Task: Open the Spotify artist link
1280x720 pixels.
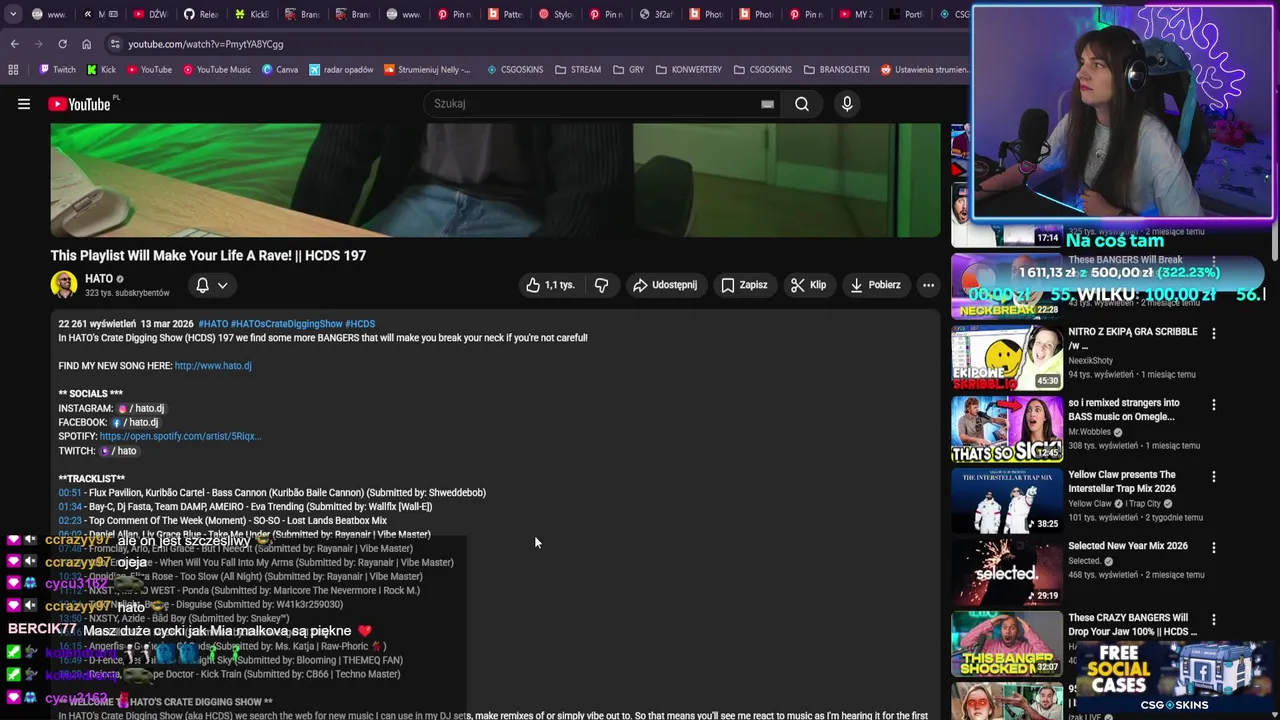Action: pyautogui.click(x=180, y=437)
